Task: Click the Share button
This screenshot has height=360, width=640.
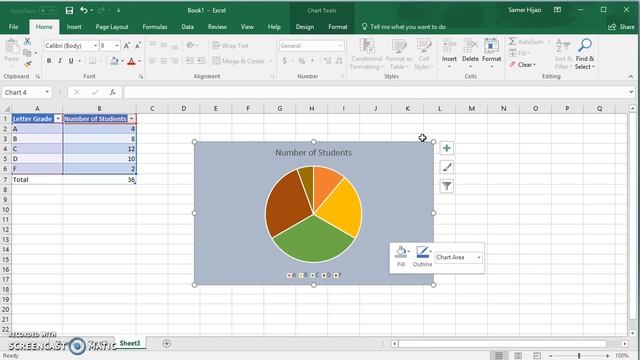Action: 622,27
